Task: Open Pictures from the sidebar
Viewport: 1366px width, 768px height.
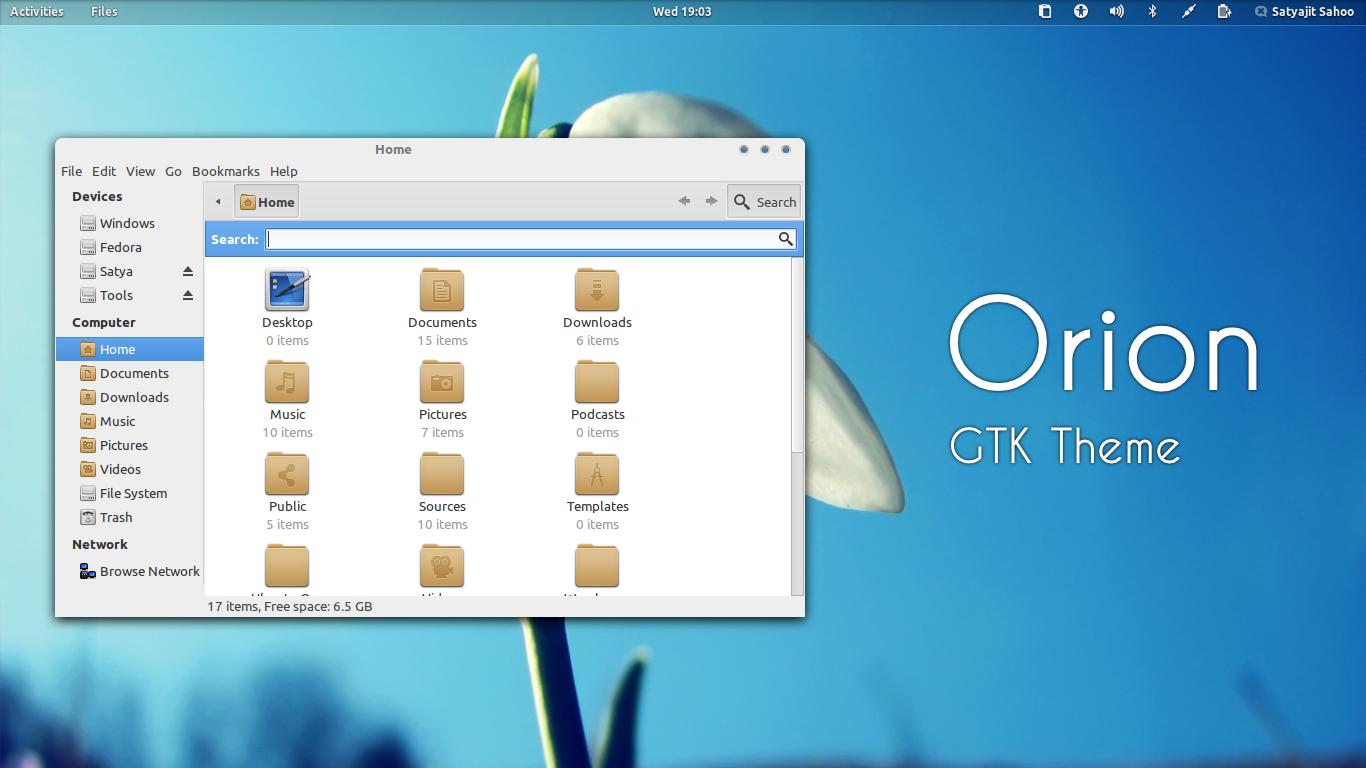Action: (120, 445)
